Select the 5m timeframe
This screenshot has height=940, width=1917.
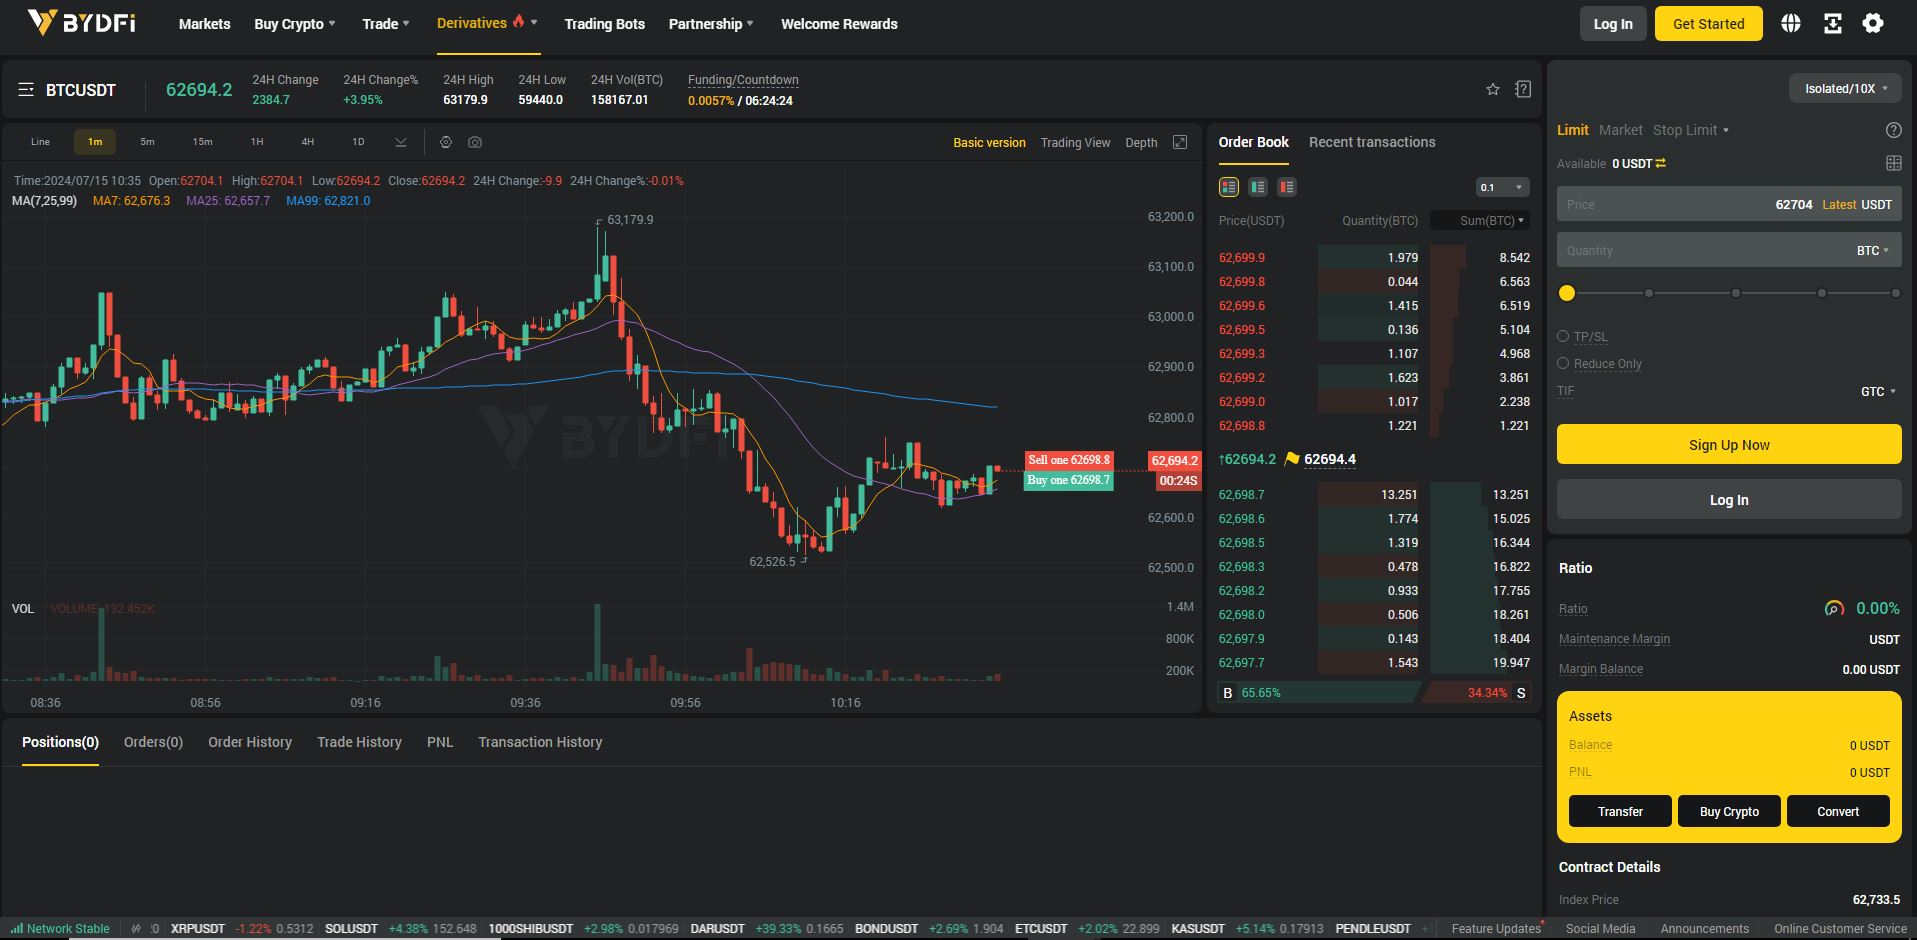coord(147,142)
